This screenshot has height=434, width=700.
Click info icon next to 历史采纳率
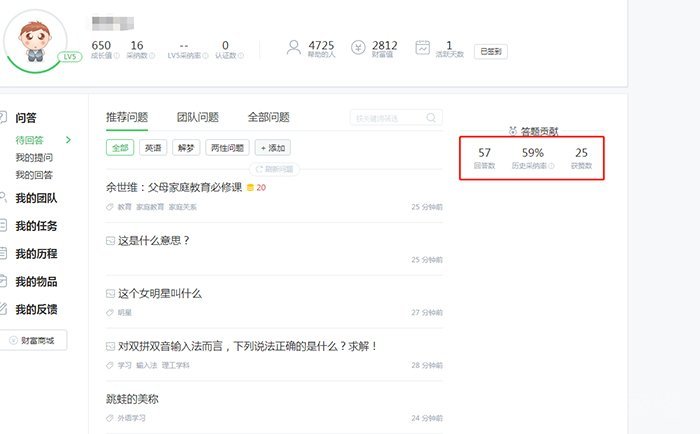click(x=551, y=166)
